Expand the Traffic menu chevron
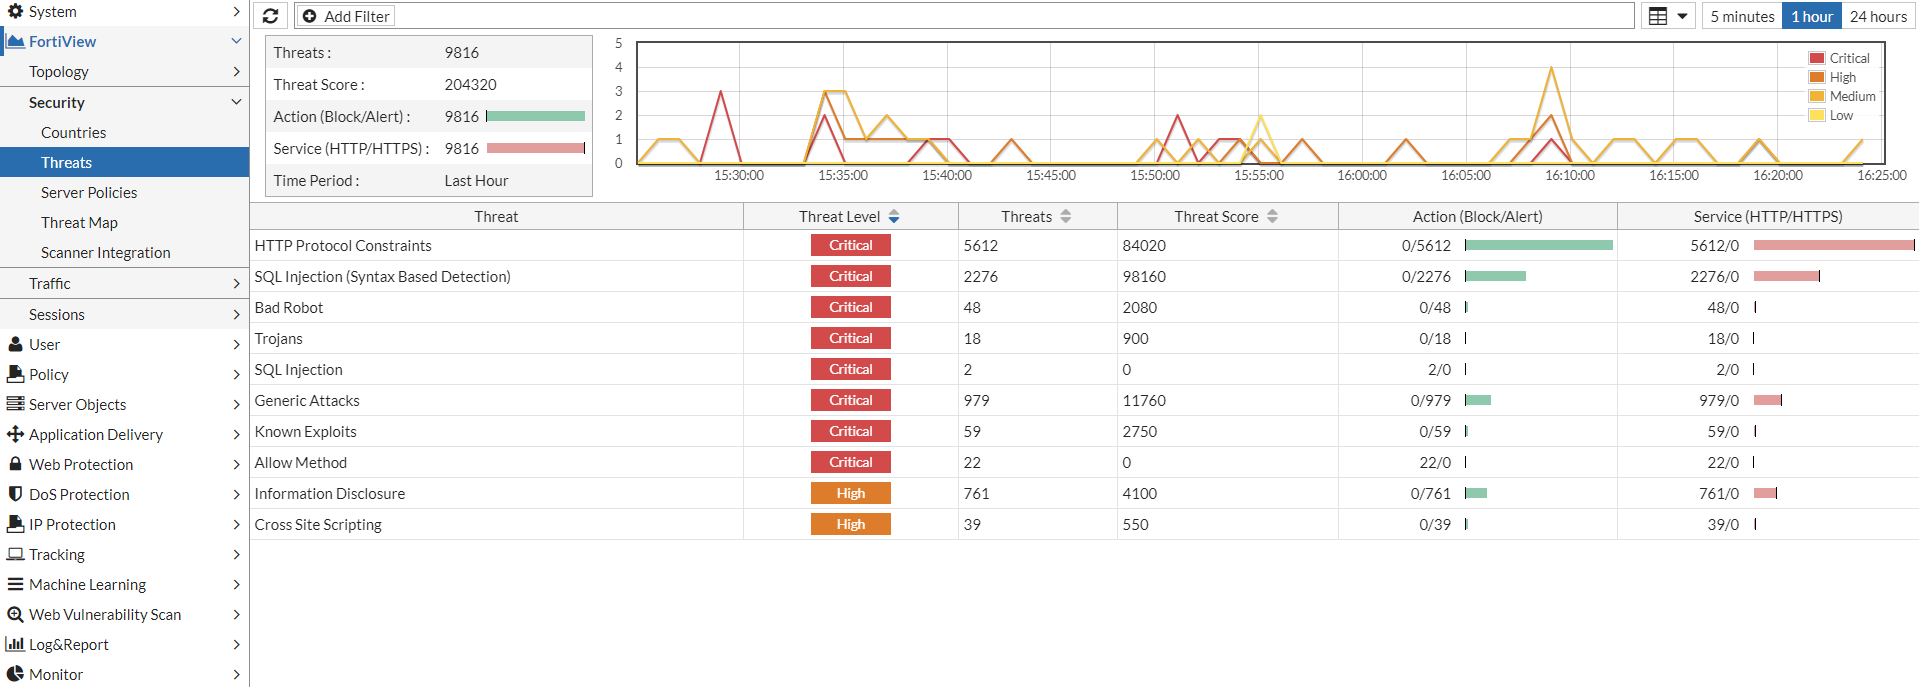Image resolution: width=1919 pixels, height=687 pixels. (236, 284)
